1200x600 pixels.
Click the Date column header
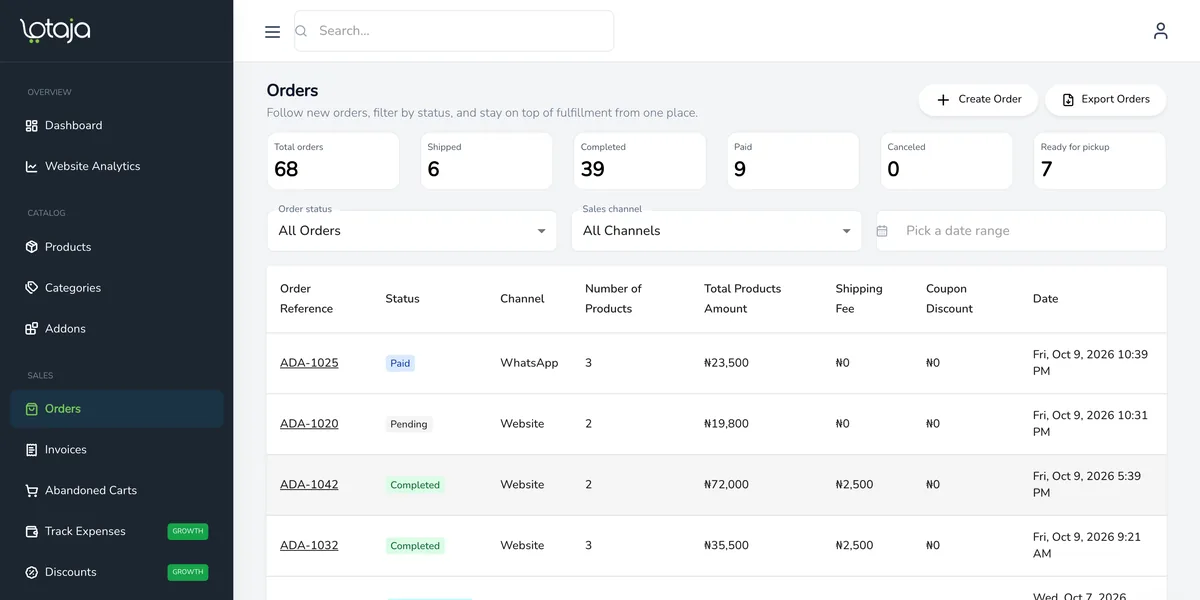click(x=1045, y=299)
